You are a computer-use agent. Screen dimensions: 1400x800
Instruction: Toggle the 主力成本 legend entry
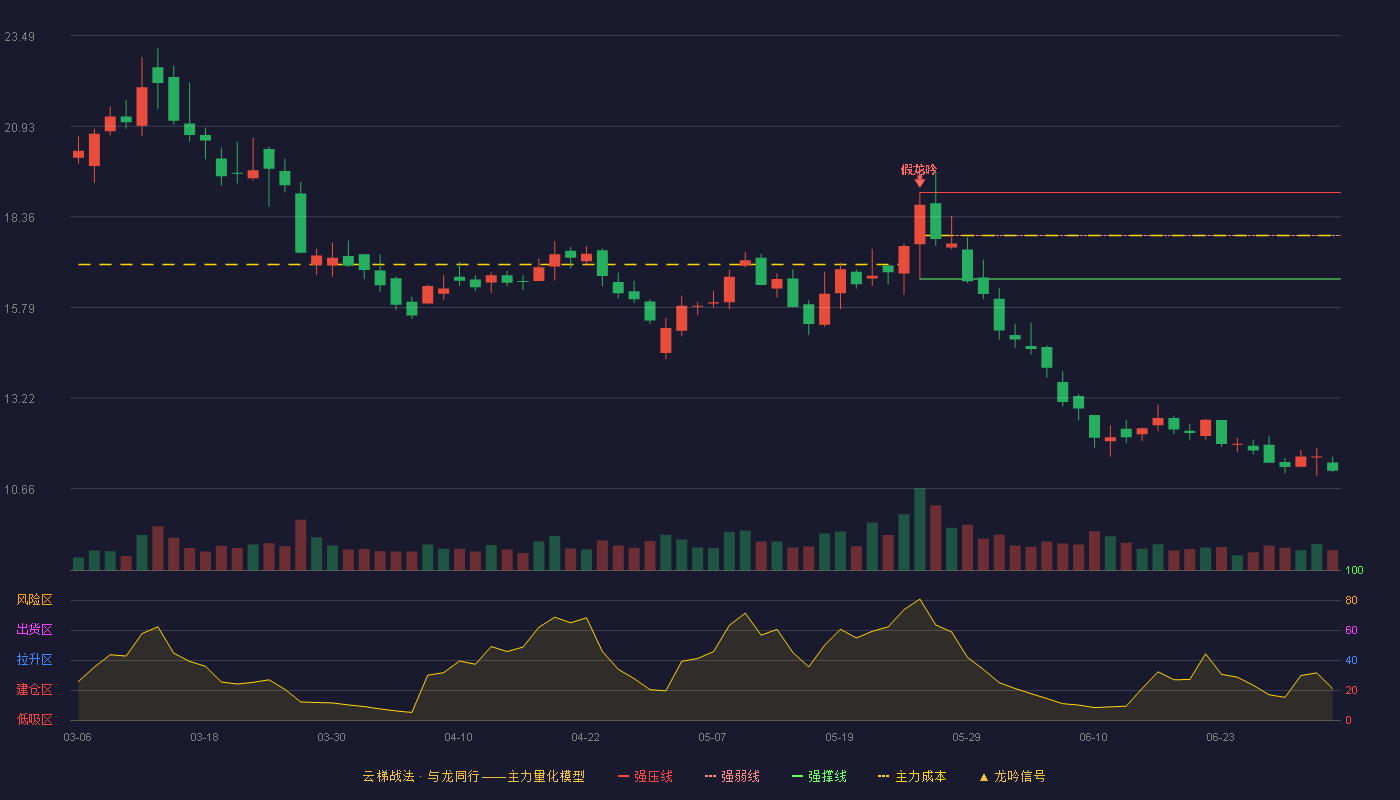click(912, 776)
